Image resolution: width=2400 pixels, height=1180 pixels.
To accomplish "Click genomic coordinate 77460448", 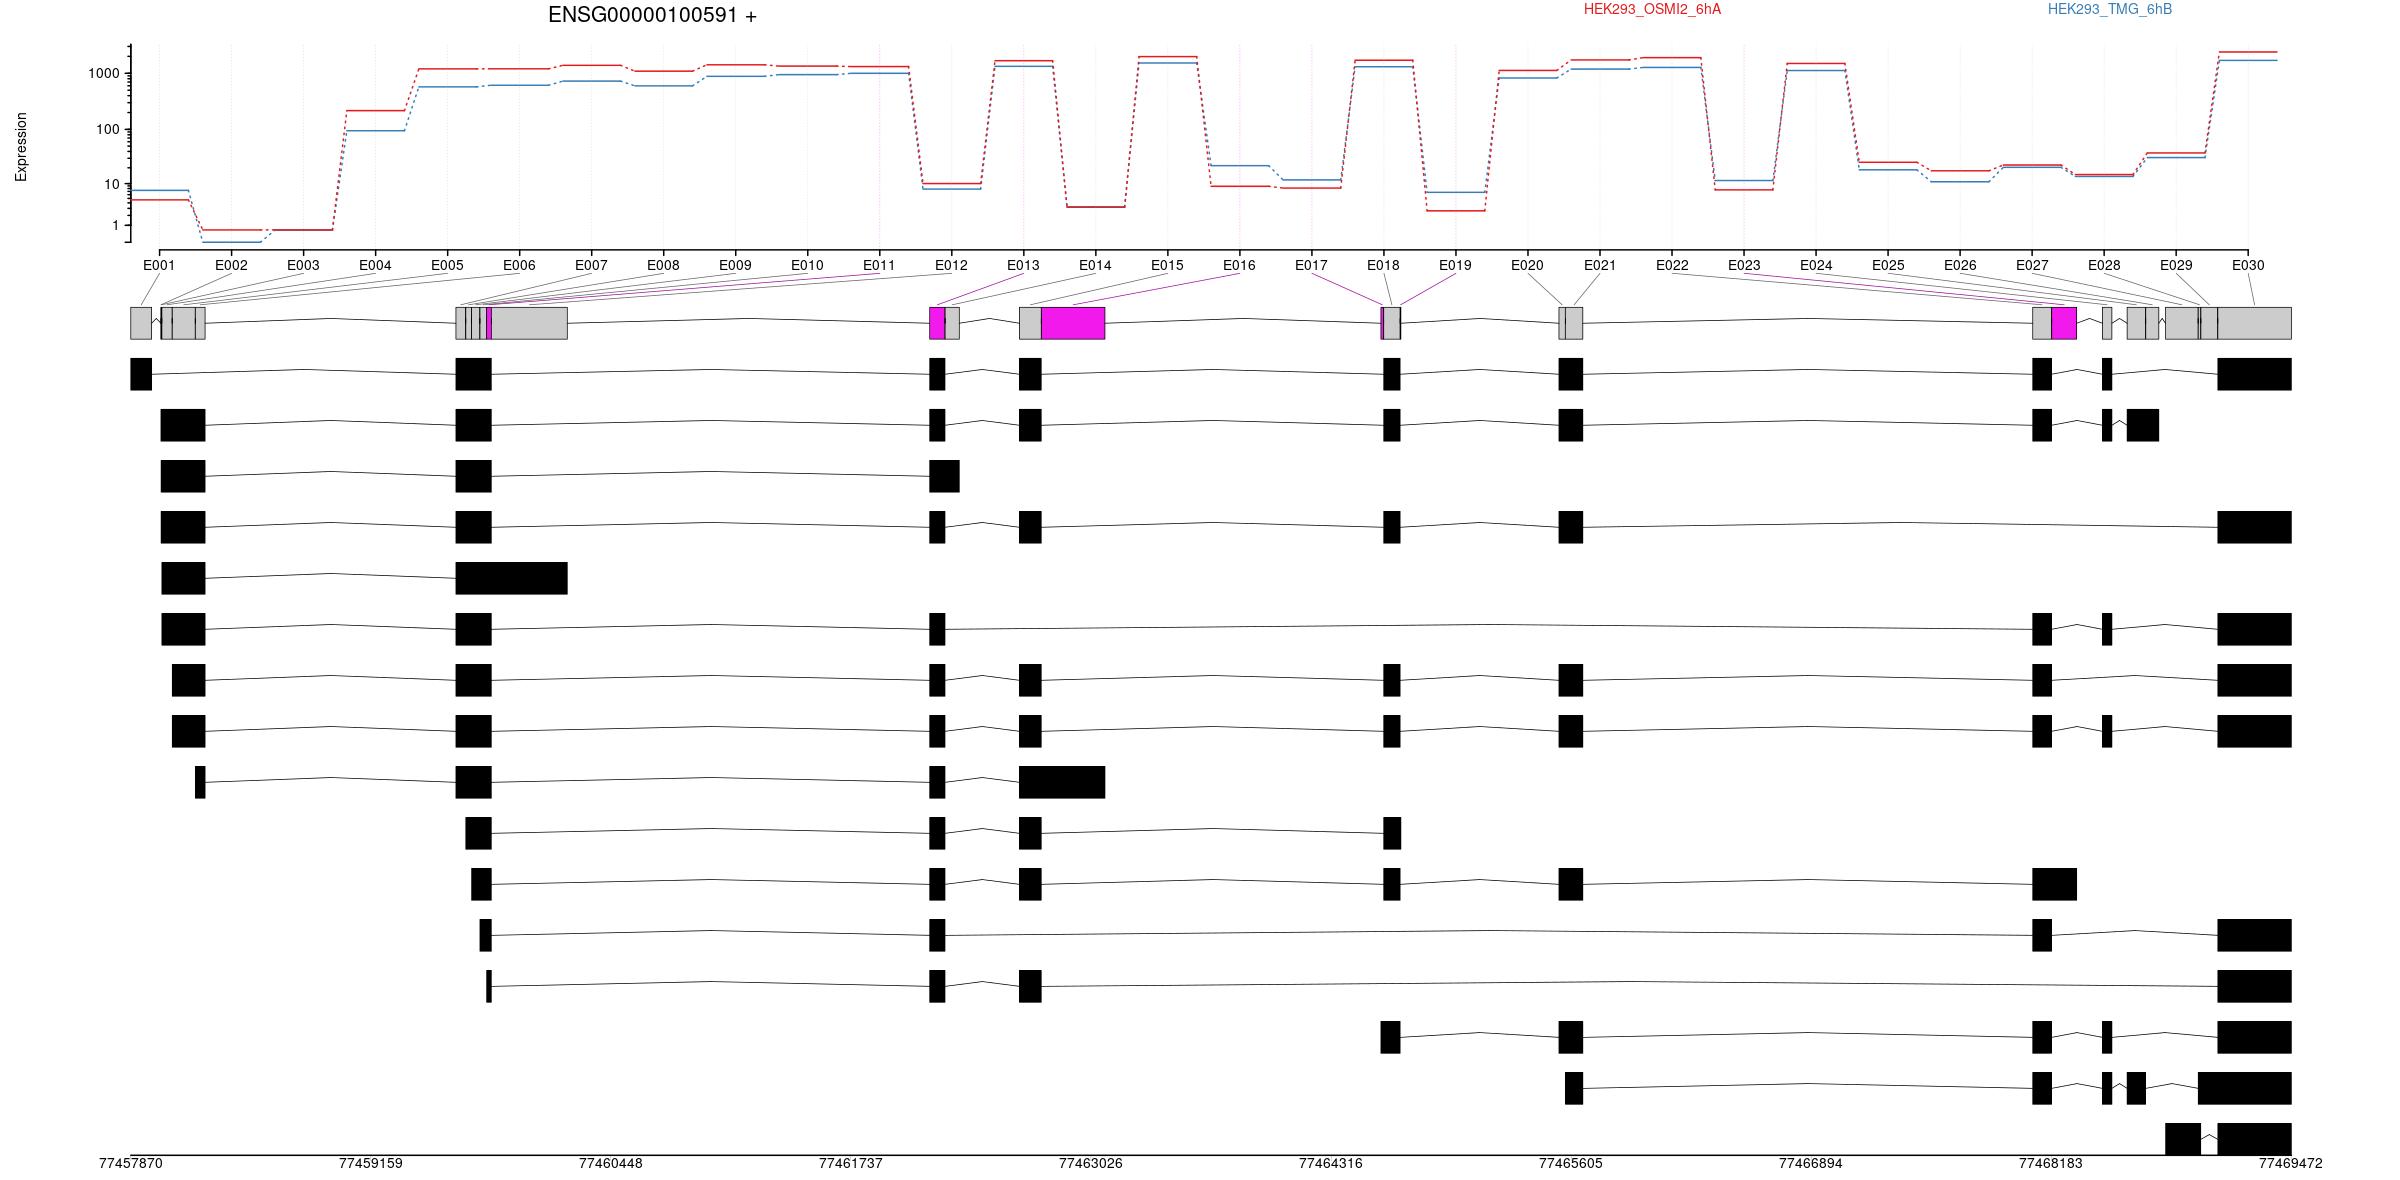I will (611, 1163).
